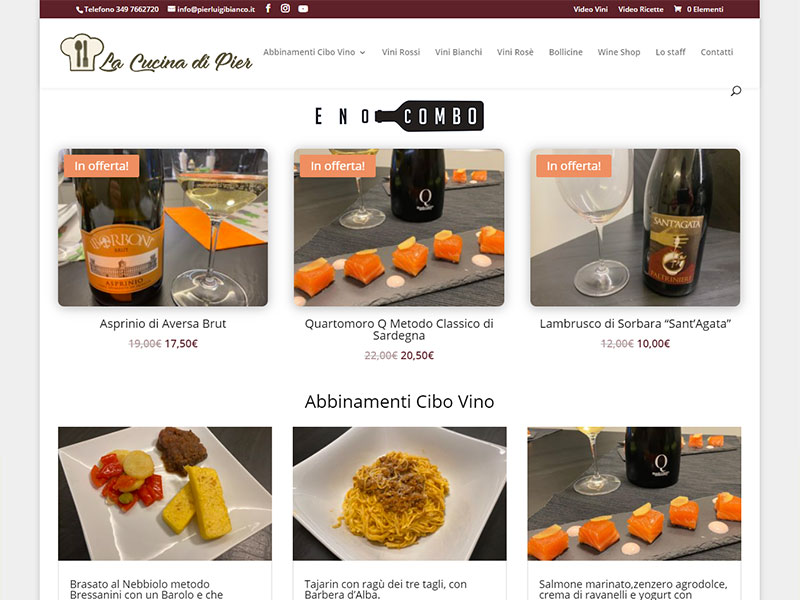
Task: Open the Facebook page icon
Action: pos(268,9)
